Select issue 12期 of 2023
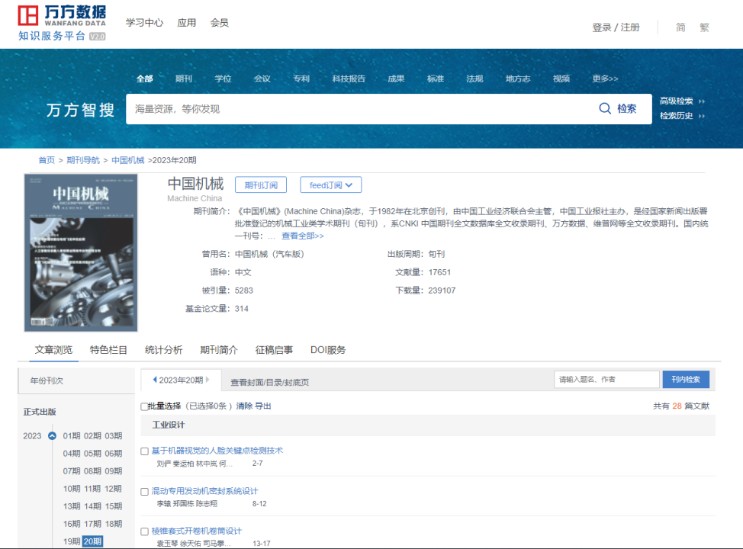This screenshot has height=549, width=743. pyautogui.click(x=113, y=488)
